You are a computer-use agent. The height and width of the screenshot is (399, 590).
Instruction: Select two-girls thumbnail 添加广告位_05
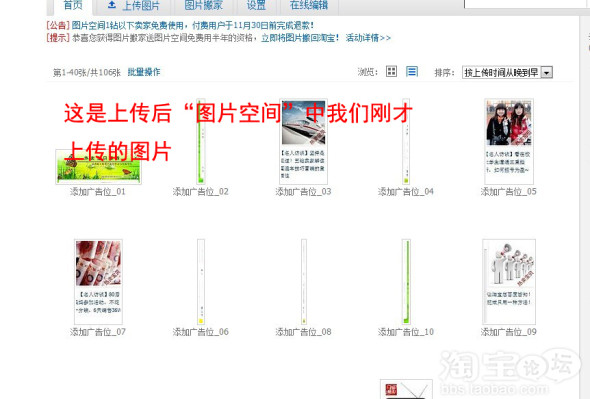click(x=509, y=142)
